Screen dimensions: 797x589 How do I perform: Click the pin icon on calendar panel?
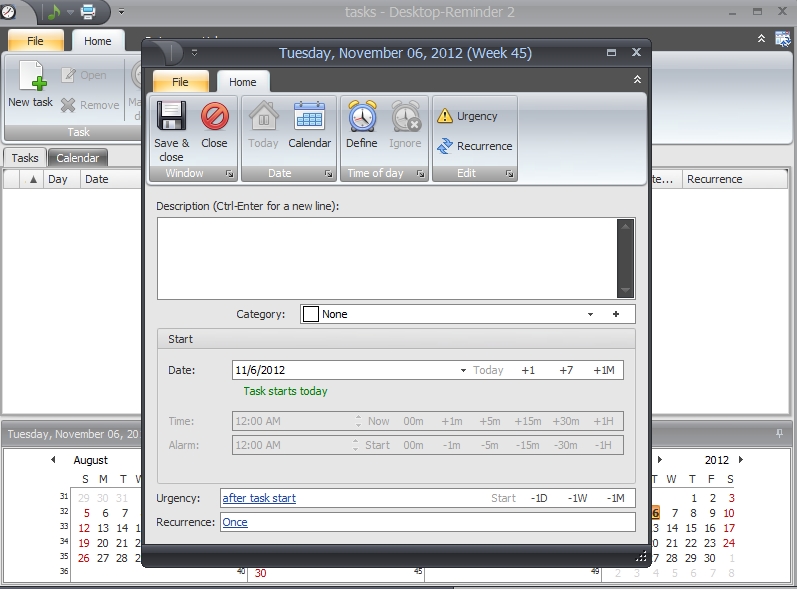(x=780, y=433)
